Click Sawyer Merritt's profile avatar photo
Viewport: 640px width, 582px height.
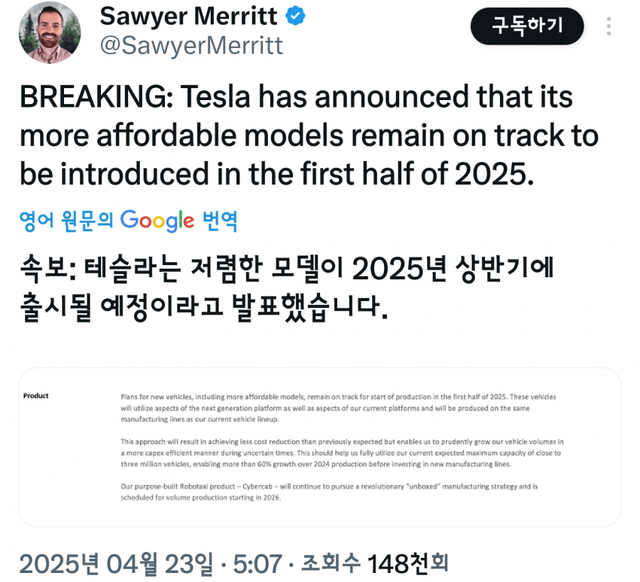point(47,34)
